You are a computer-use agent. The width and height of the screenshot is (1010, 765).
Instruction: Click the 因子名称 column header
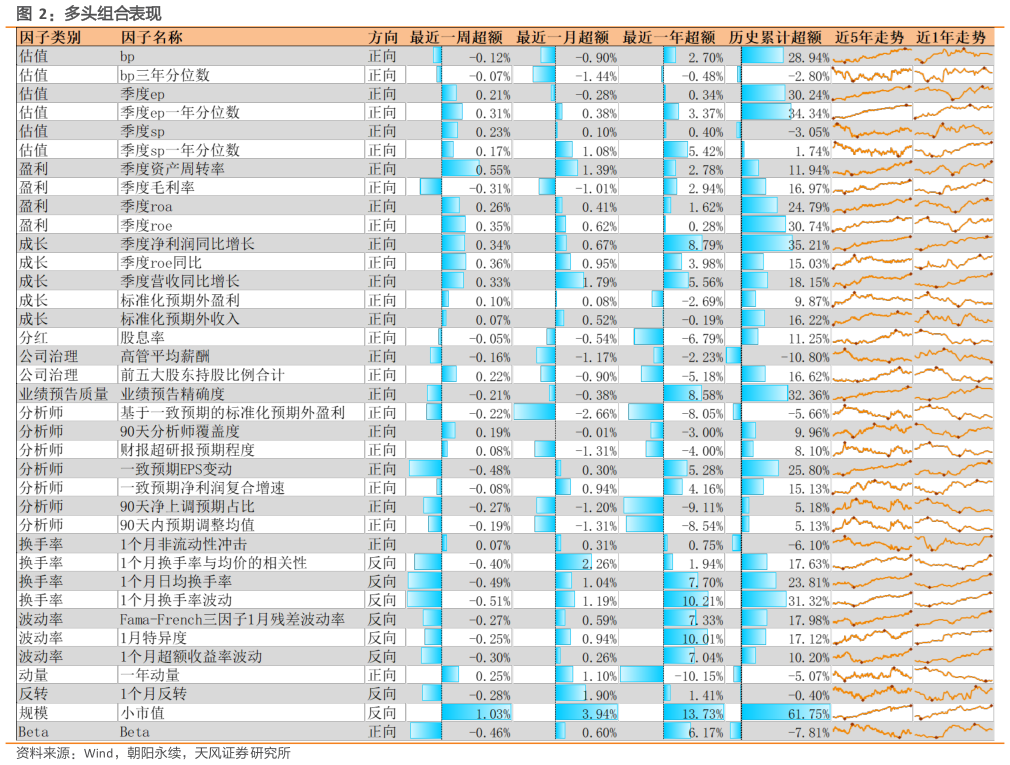tap(151, 37)
